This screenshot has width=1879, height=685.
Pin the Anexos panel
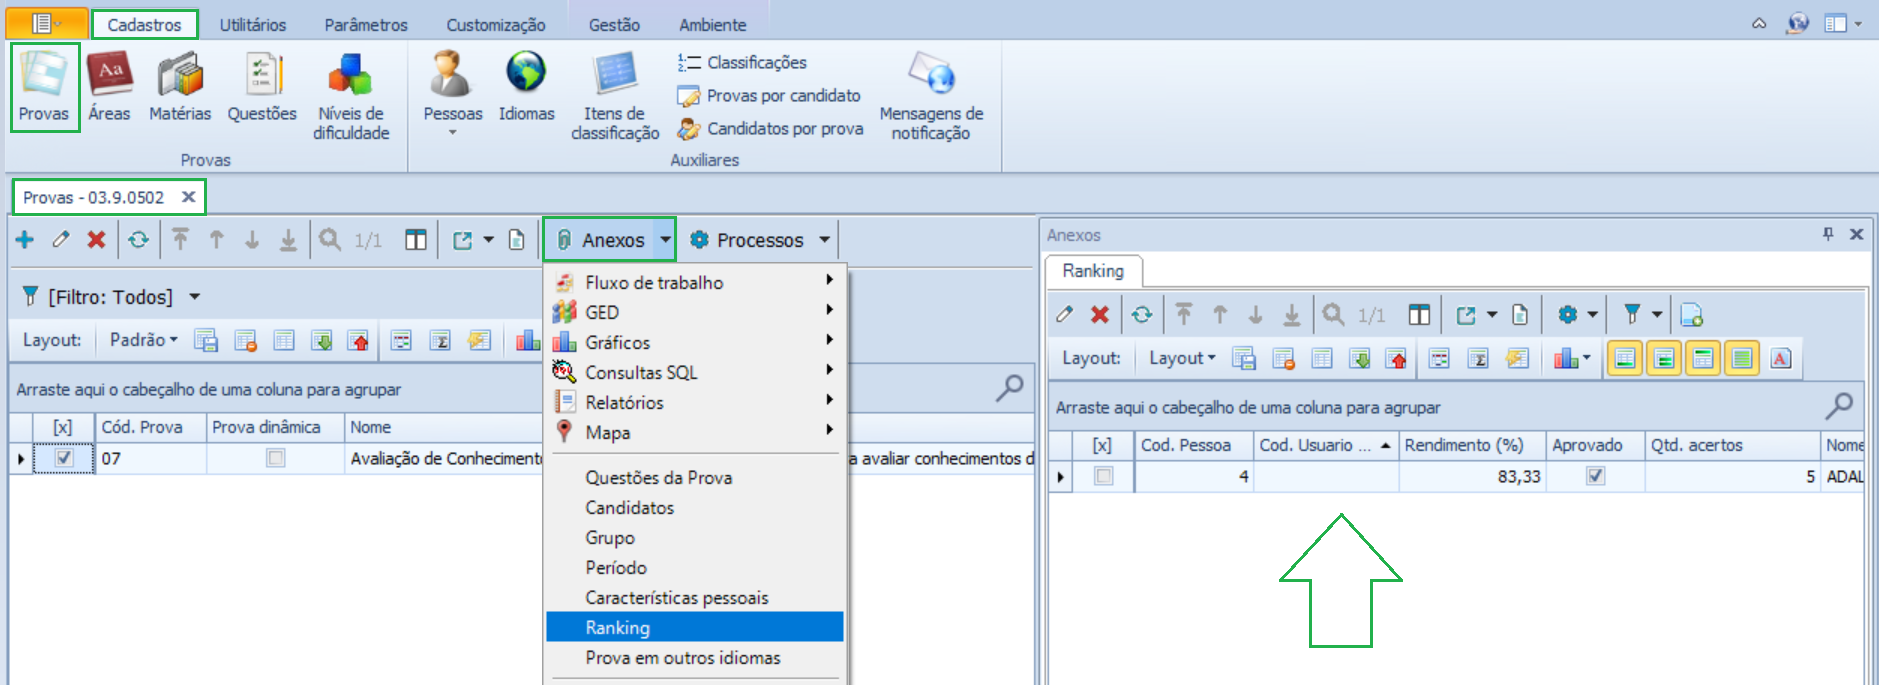point(1828,234)
